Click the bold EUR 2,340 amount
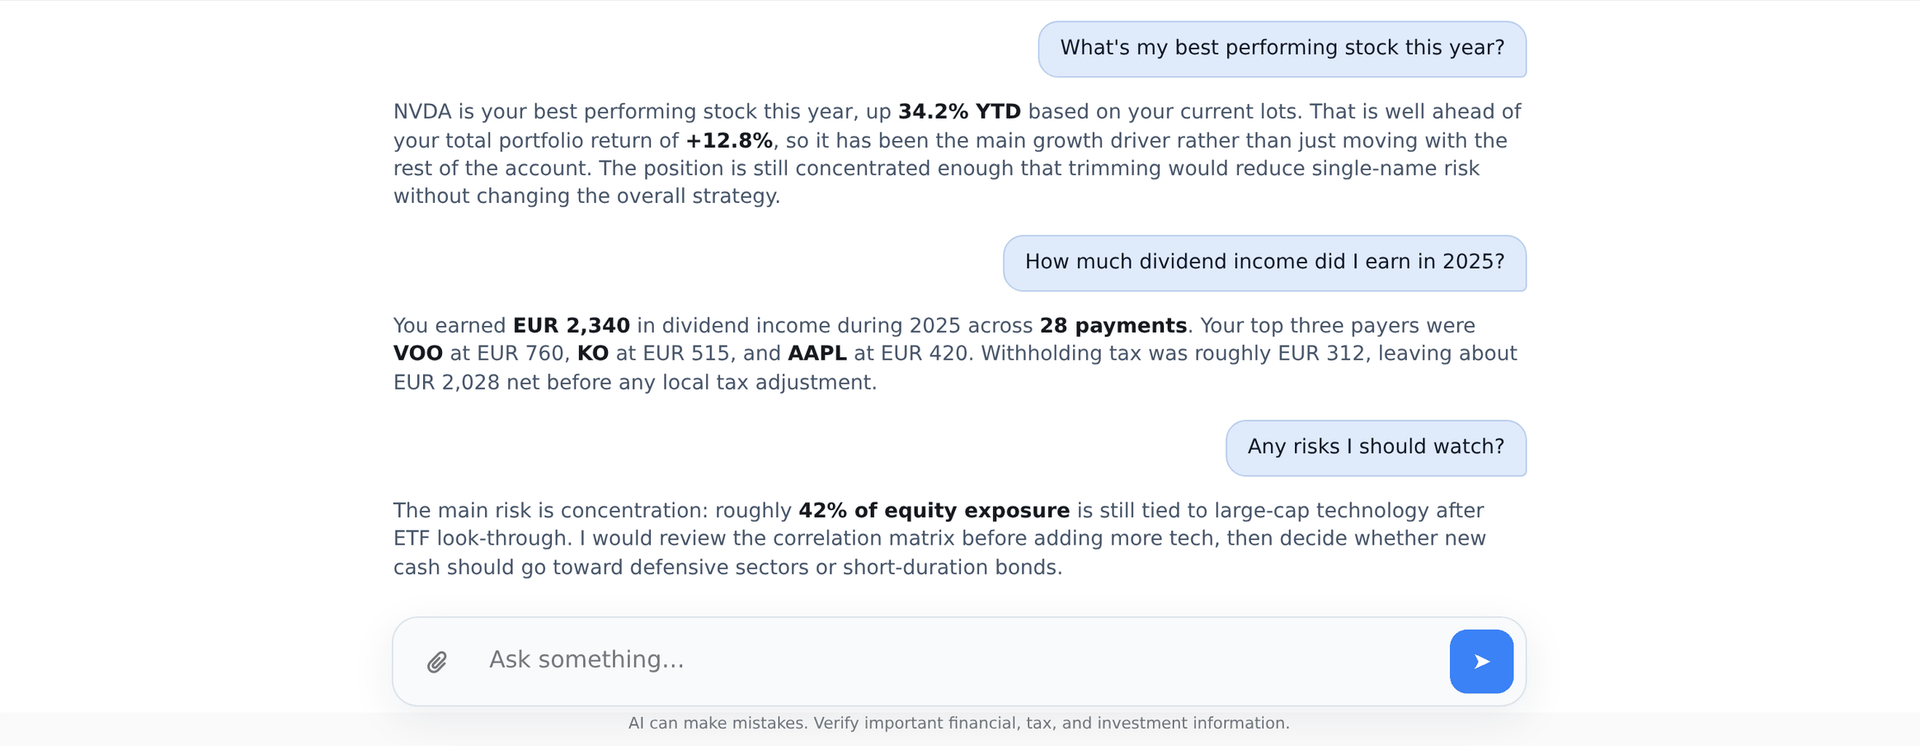 coord(571,326)
